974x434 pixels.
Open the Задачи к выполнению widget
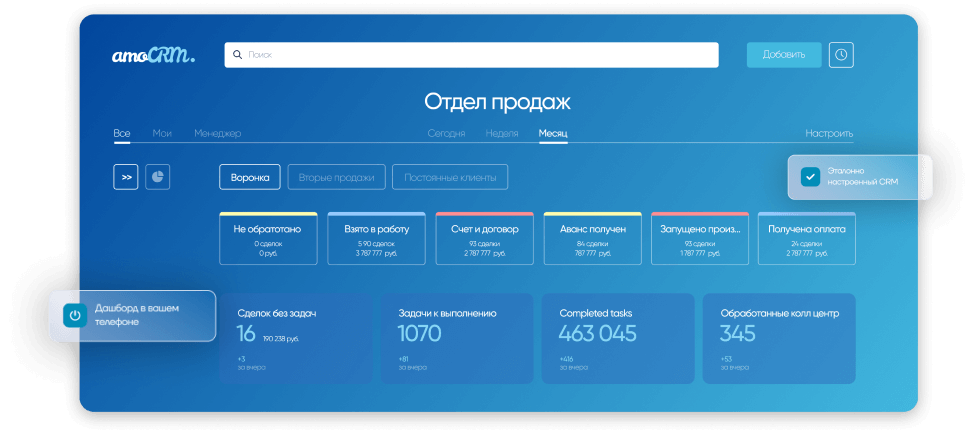(457, 338)
